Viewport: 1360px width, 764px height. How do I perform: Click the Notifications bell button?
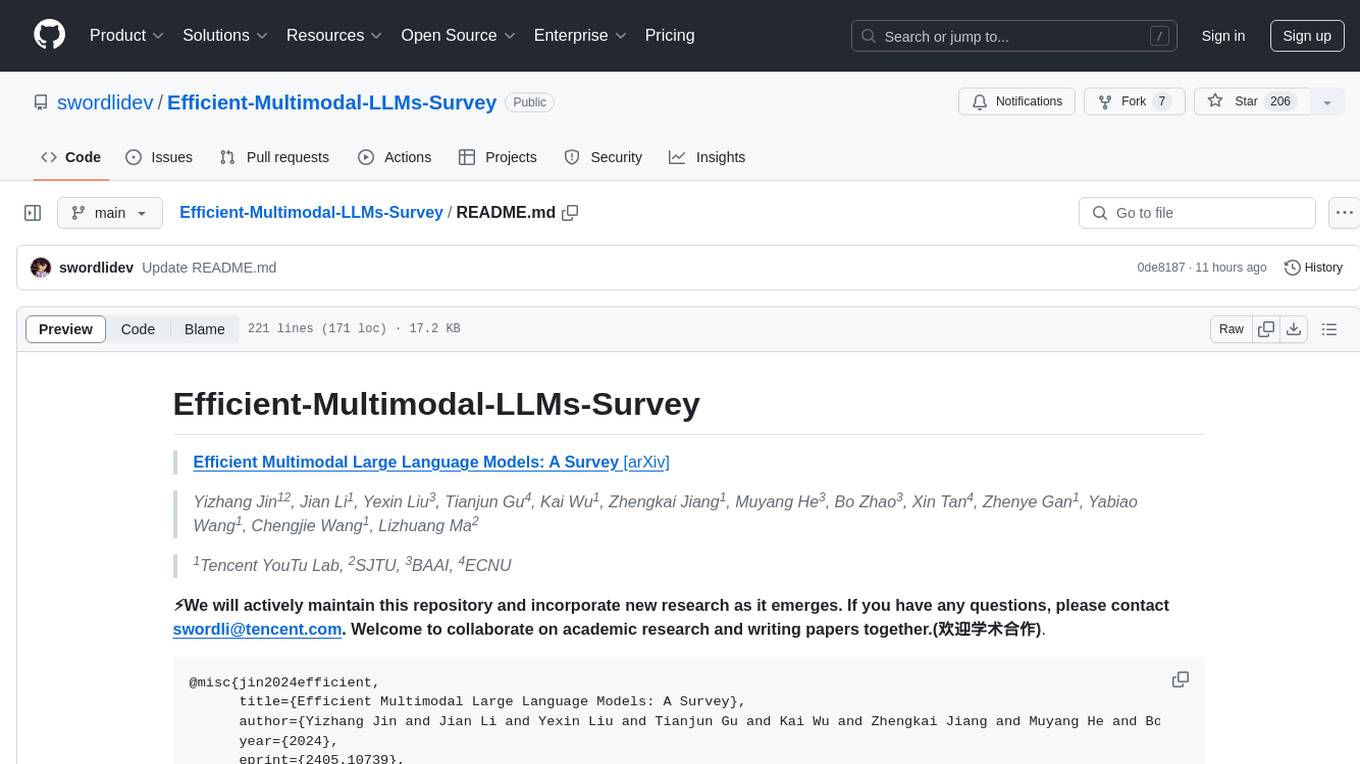point(1017,102)
